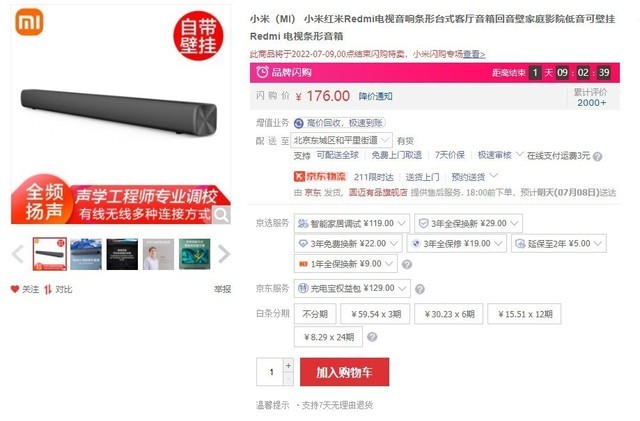Click 加入购物车 add to cart button
The image size is (640, 421).
pyautogui.click(x=344, y=372)
